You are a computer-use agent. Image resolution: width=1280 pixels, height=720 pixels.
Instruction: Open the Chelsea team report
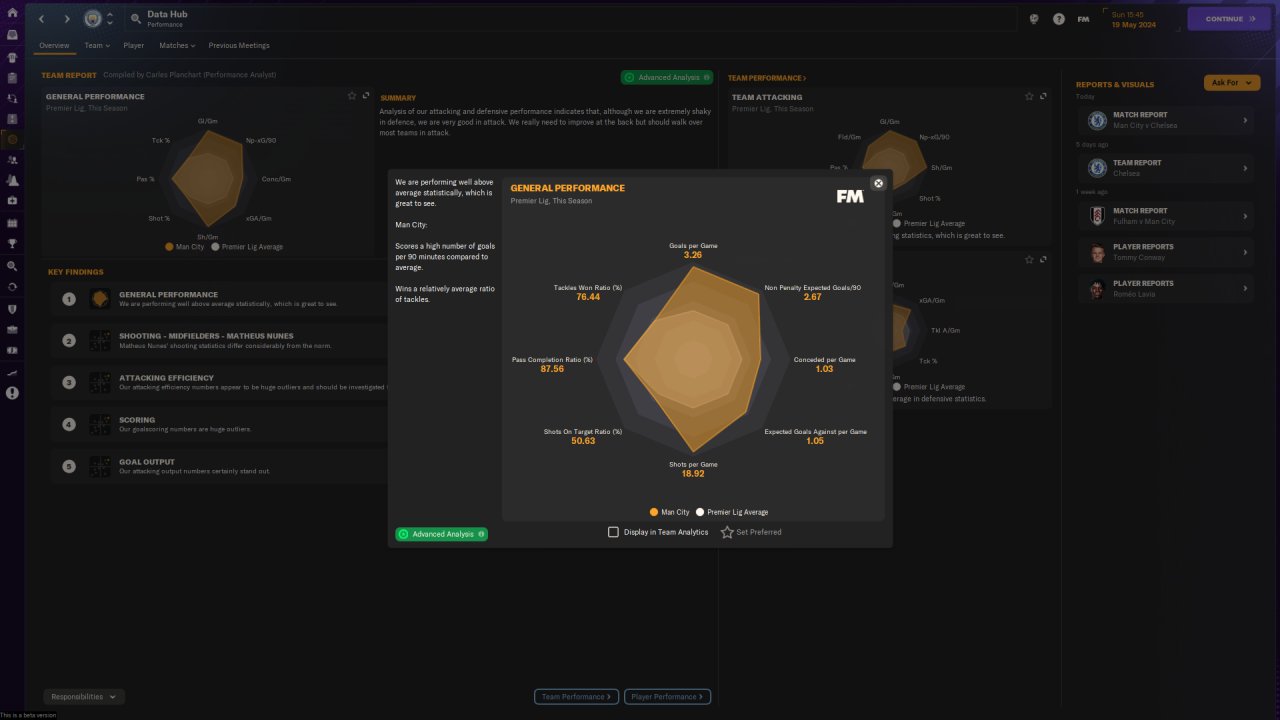click(x=1167, y=168)
